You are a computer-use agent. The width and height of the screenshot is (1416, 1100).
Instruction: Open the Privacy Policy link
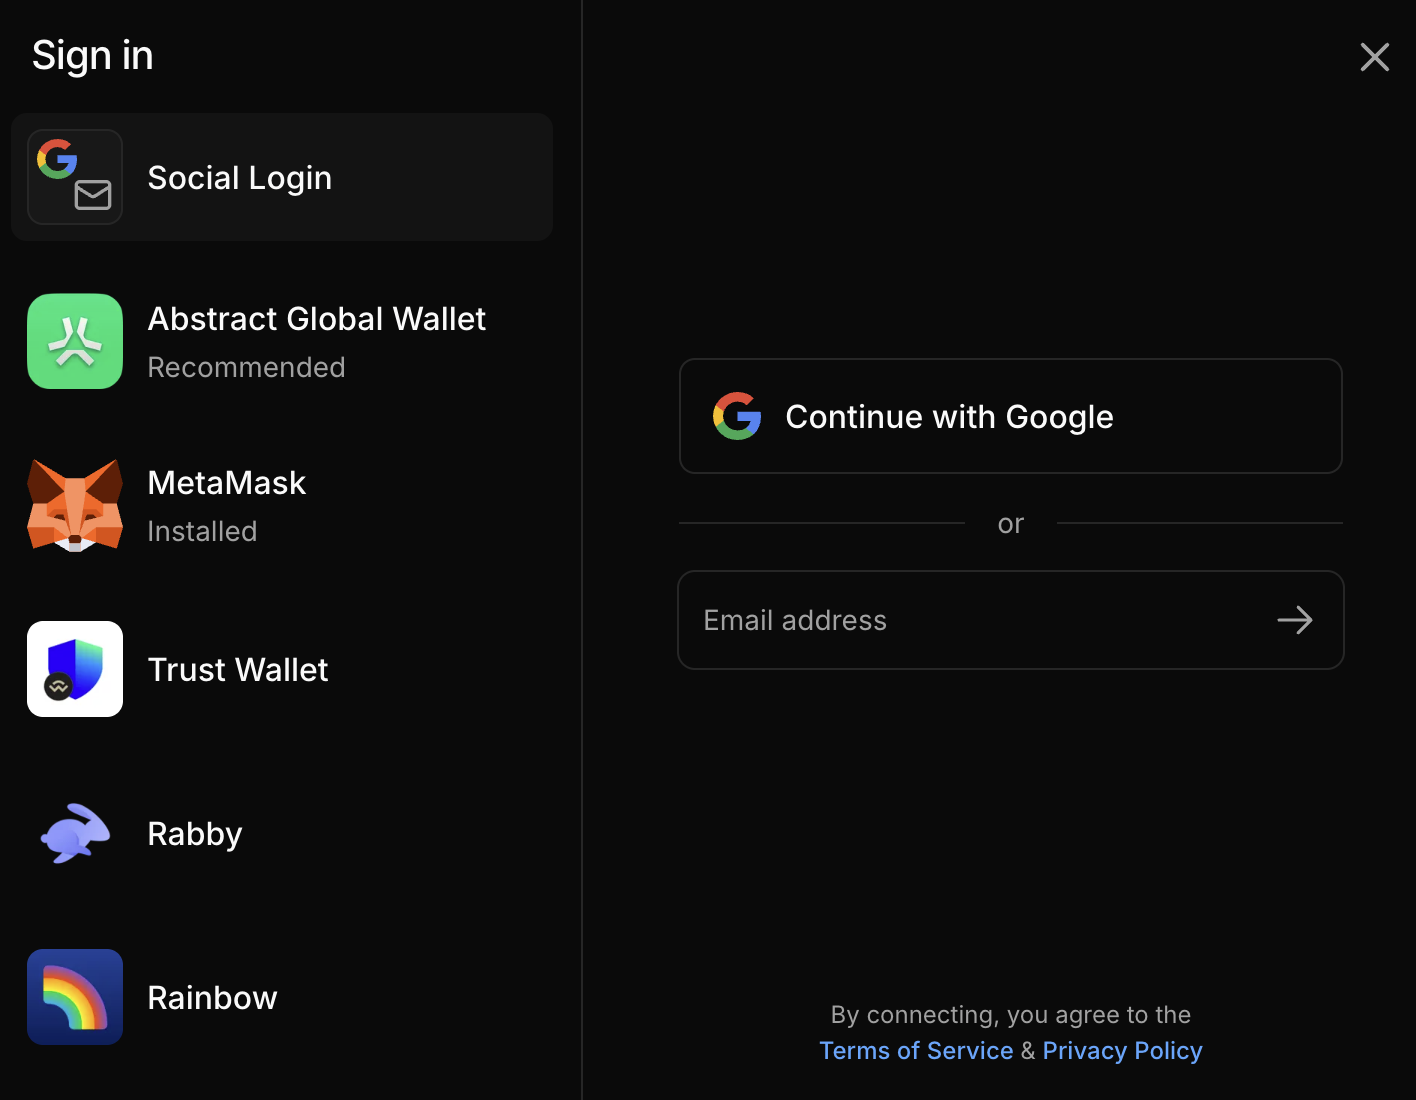(x=1122, y=1051)
